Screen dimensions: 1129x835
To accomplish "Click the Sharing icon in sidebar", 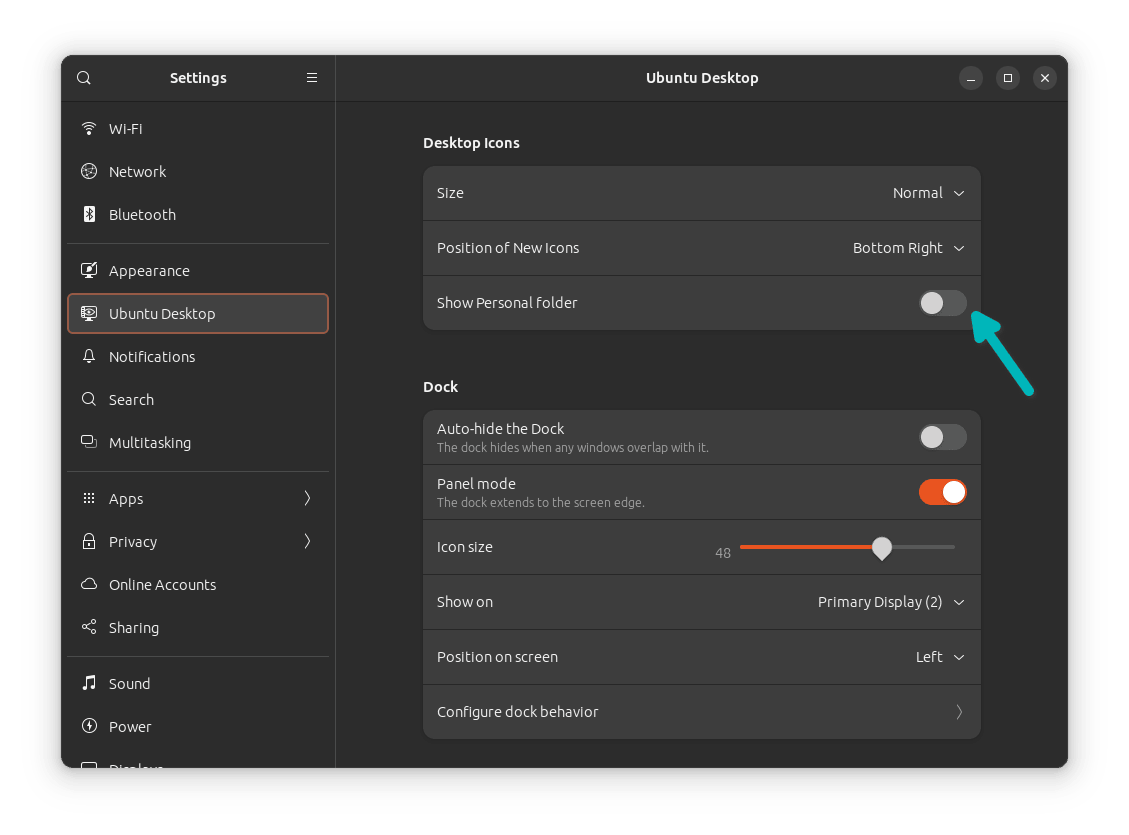I will pos(89,628).
